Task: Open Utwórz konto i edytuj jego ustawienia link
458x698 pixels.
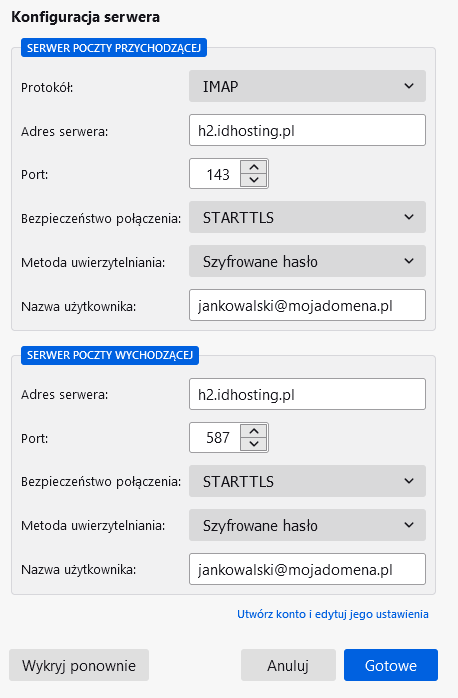Action: coord(332,614)
